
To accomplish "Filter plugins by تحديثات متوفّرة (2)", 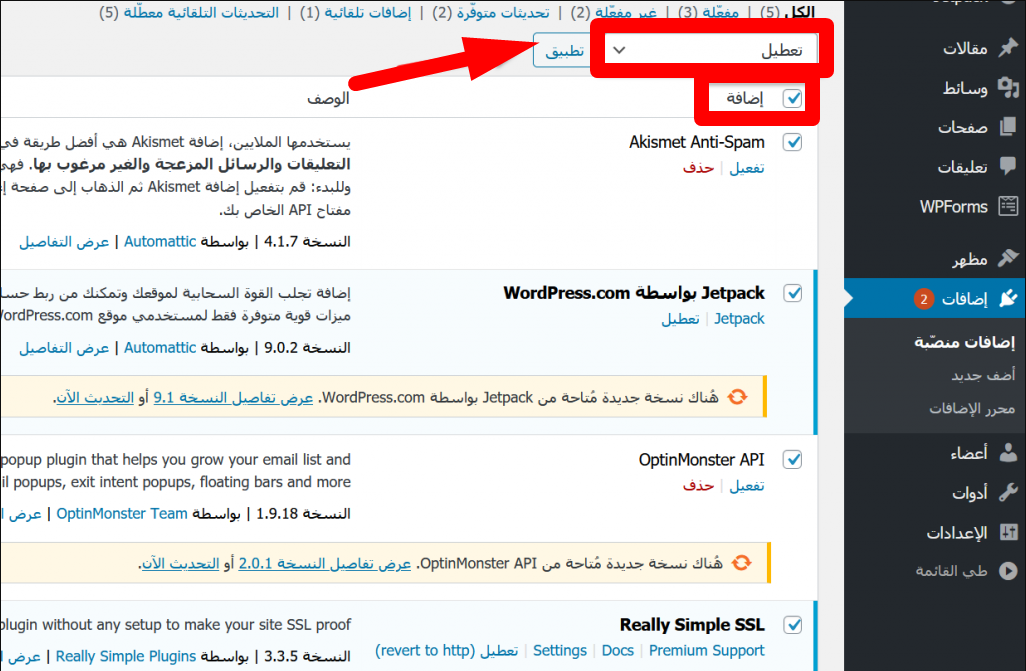I will 491,12.
